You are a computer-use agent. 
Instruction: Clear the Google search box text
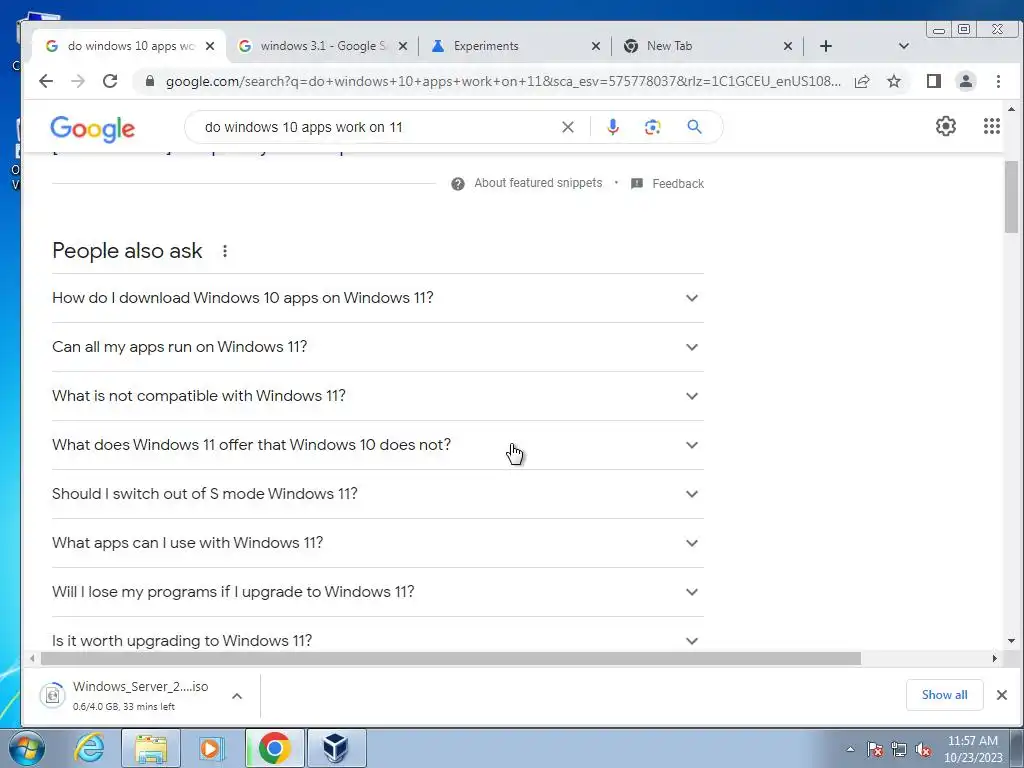click(568, 127)
